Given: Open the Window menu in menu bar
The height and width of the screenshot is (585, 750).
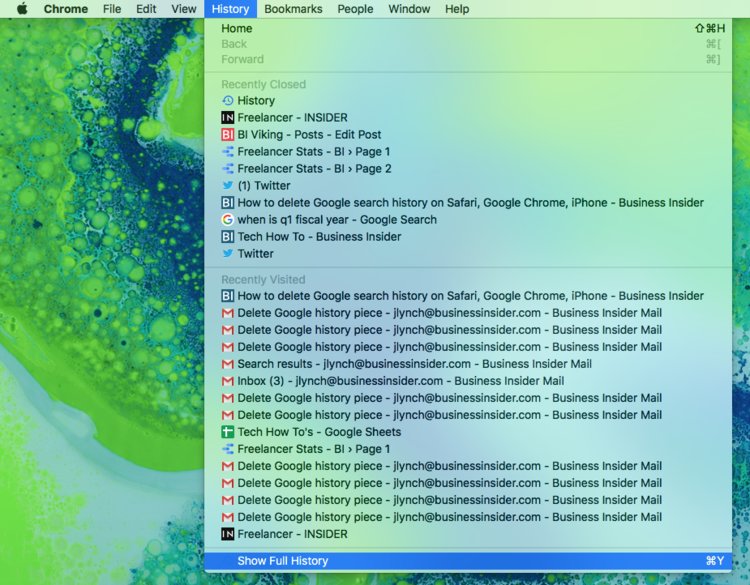Looking at the screenshot, I should tap(409, 9).
